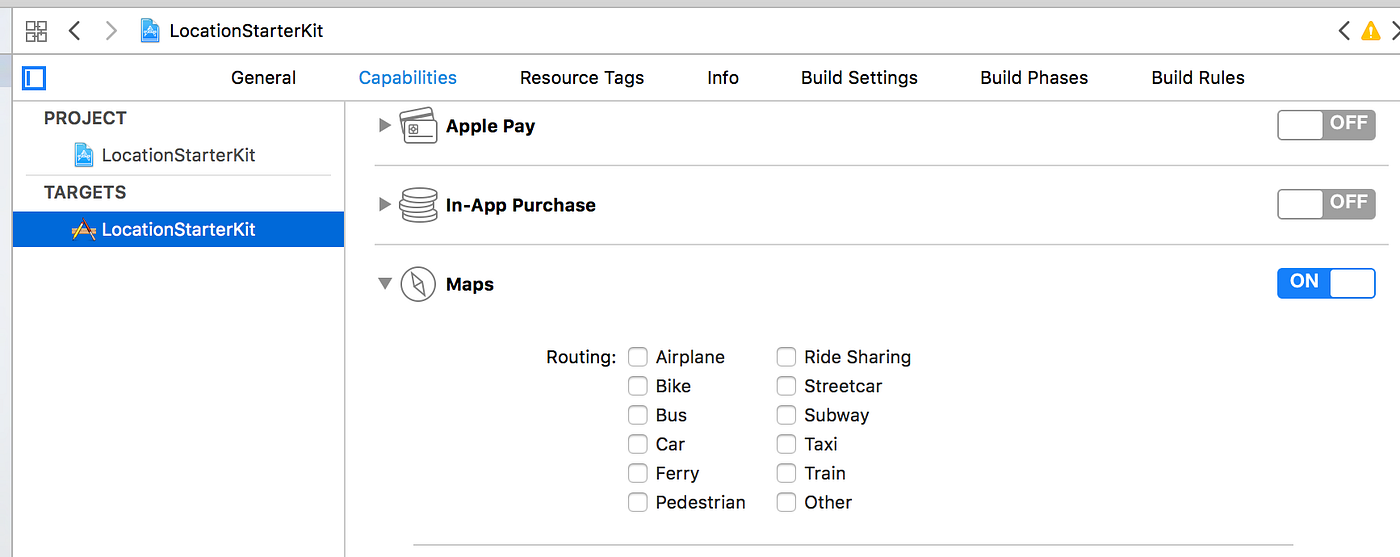Image resolution: width=1400 pixels, height=557 pixels.
Task: Click the Apple Pay capability label
Action: 490,126
